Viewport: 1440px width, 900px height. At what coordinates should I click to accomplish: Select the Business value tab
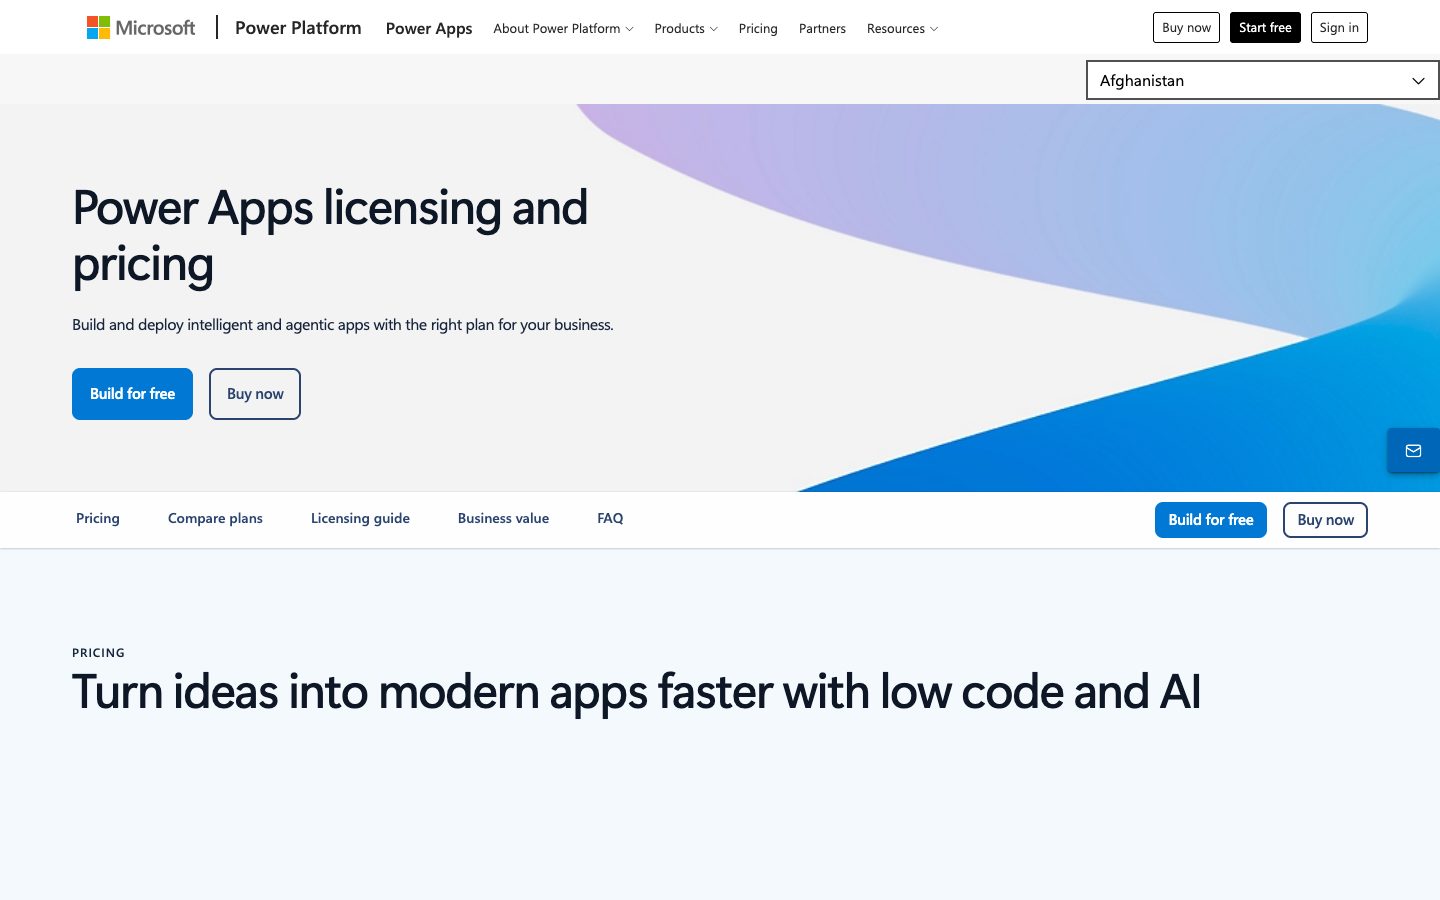(x=503, y=518)
